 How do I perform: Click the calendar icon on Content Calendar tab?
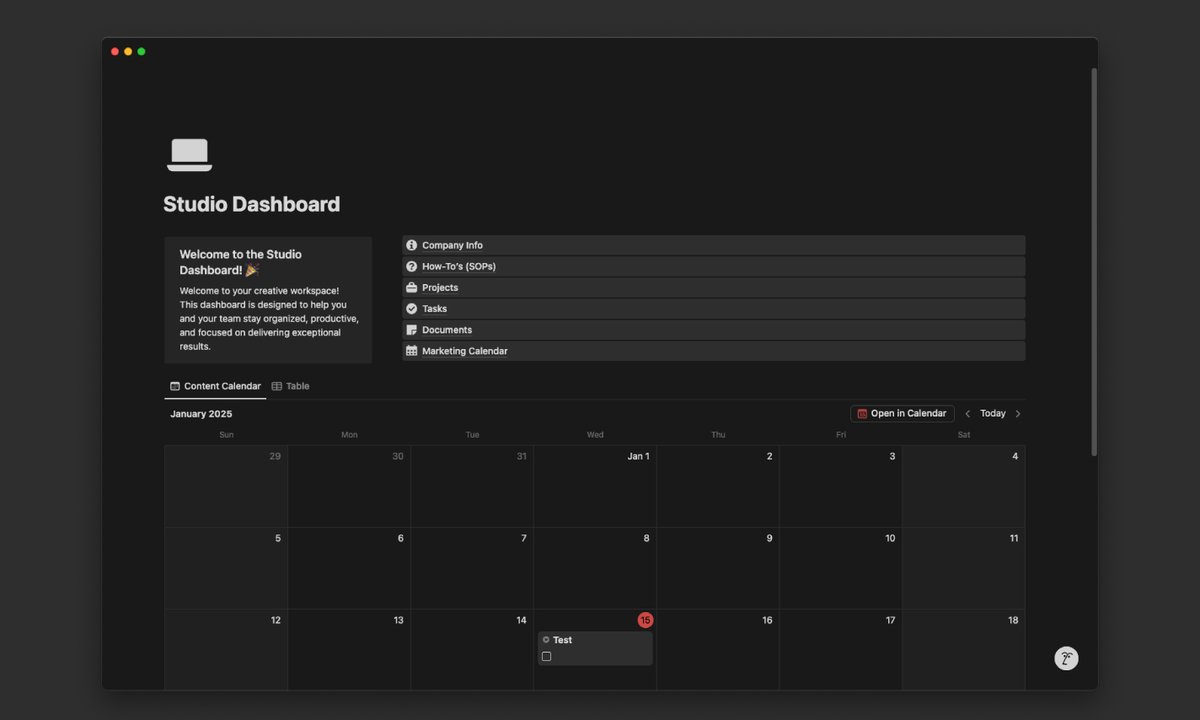click(175, 386)
